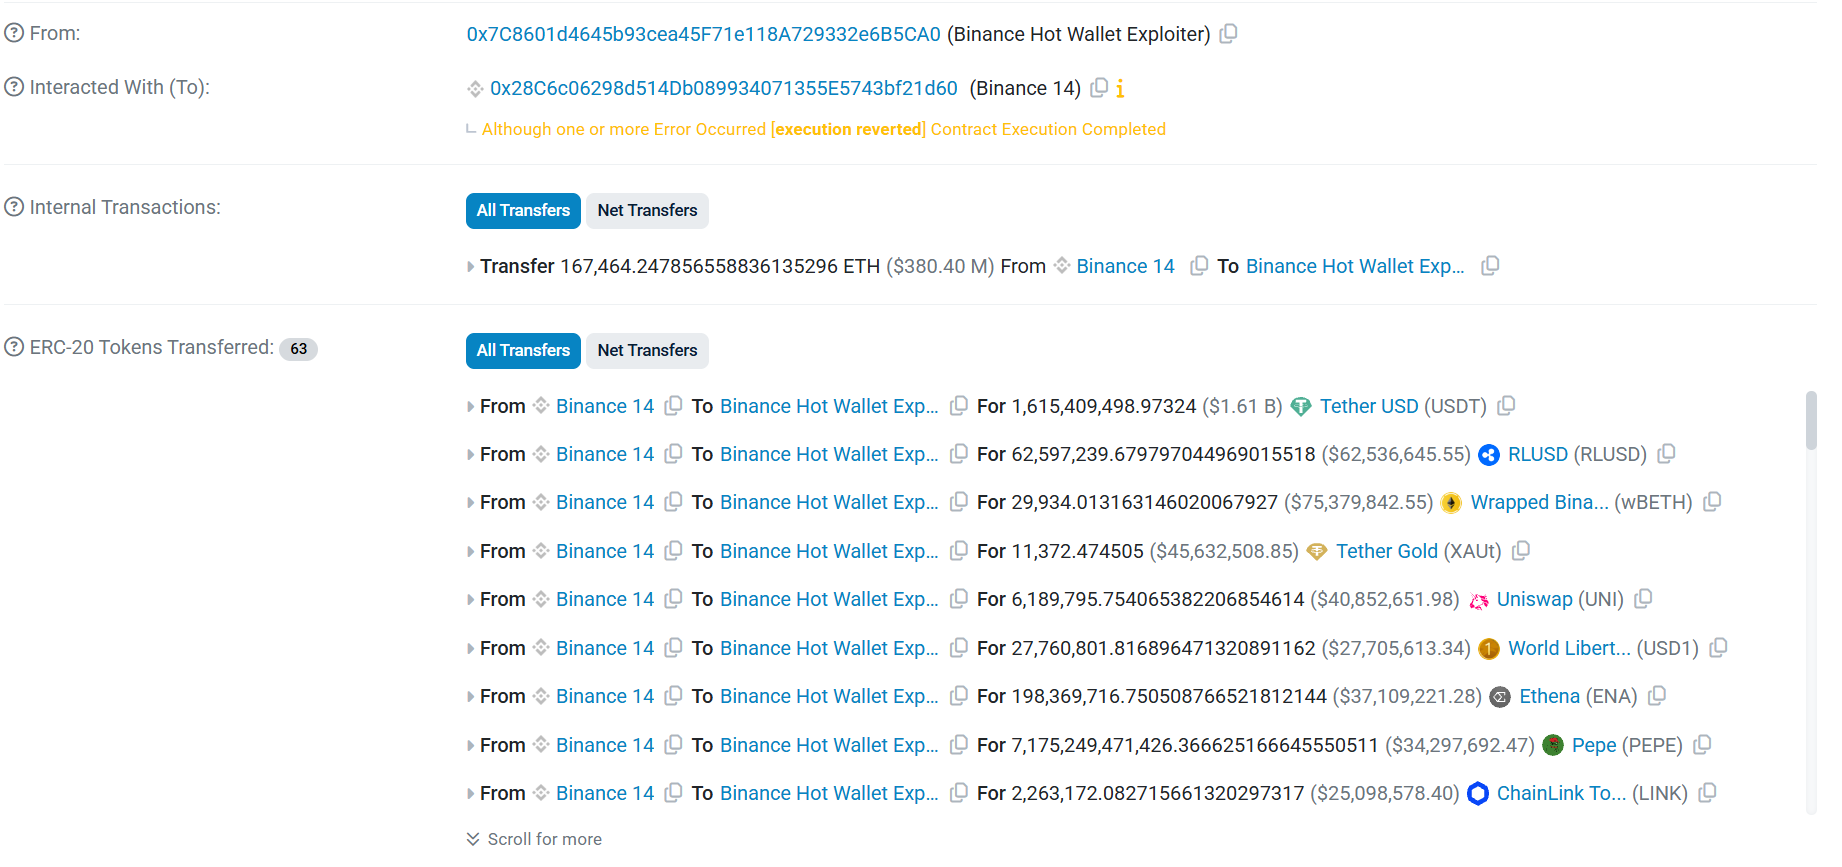Open the Tether Gold token link

coord(1387,551)
